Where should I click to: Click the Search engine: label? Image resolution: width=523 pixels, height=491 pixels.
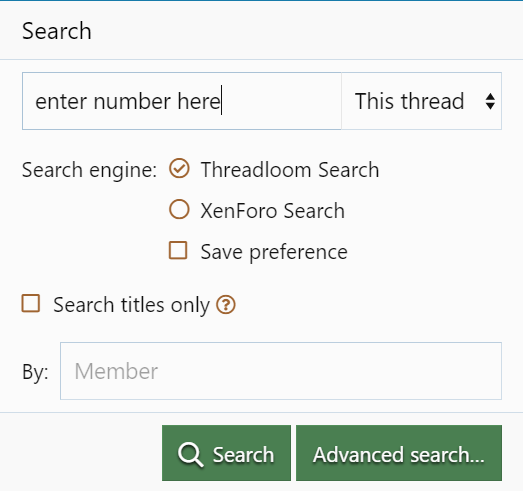pos(89,170)
